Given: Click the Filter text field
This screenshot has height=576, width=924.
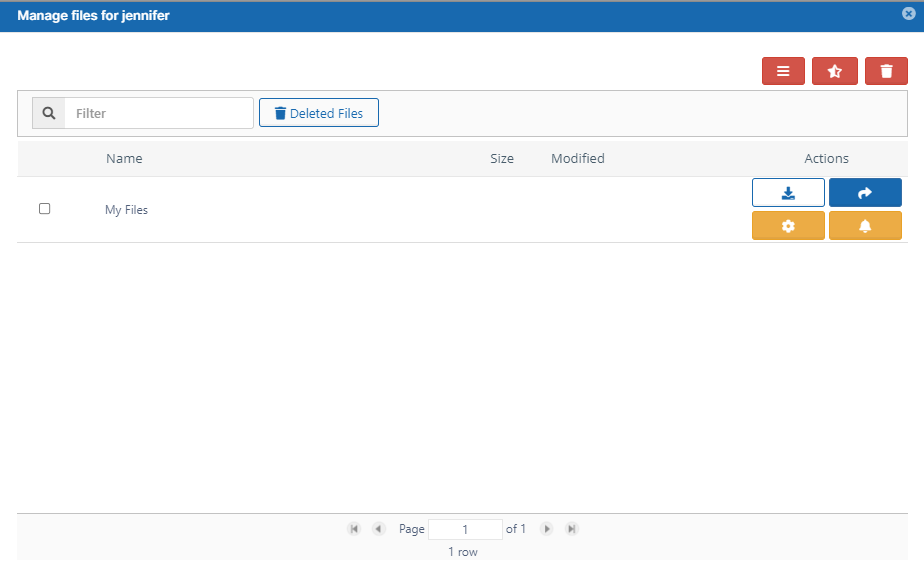Looking at the screenshot, I should pos(159,113).
